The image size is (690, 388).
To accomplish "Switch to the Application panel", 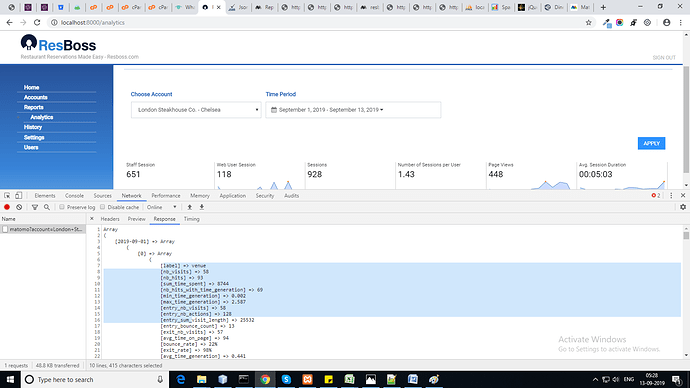I will [232, 195].
